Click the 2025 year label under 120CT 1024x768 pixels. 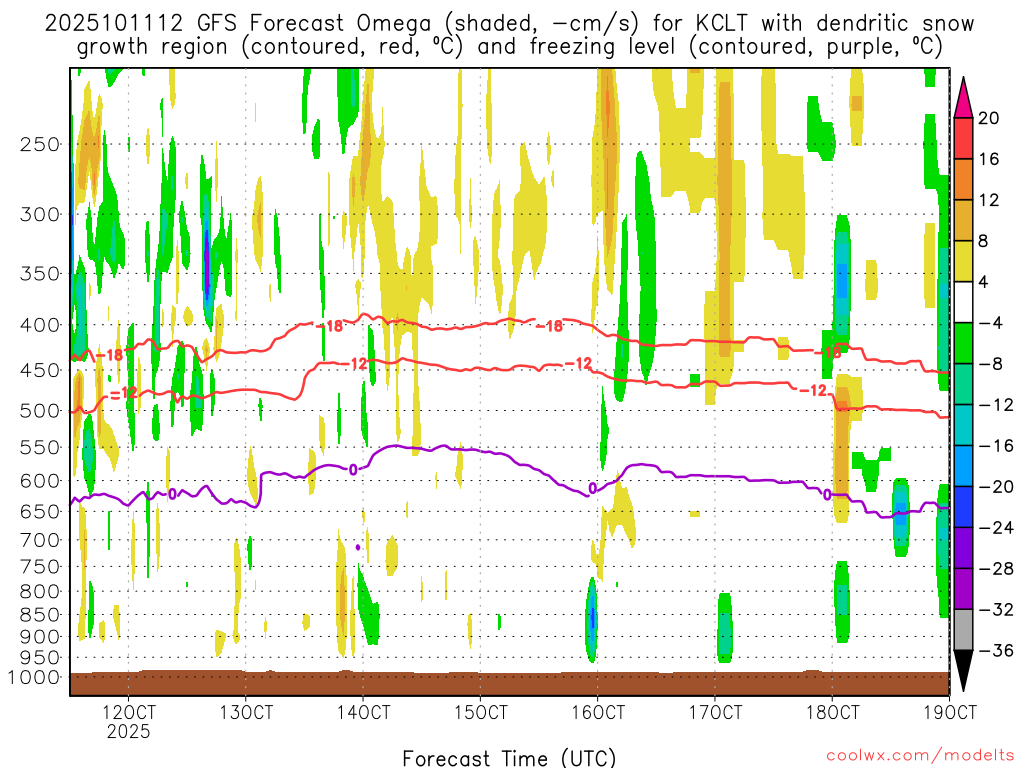pyautogui.click(x=129, y=731)
